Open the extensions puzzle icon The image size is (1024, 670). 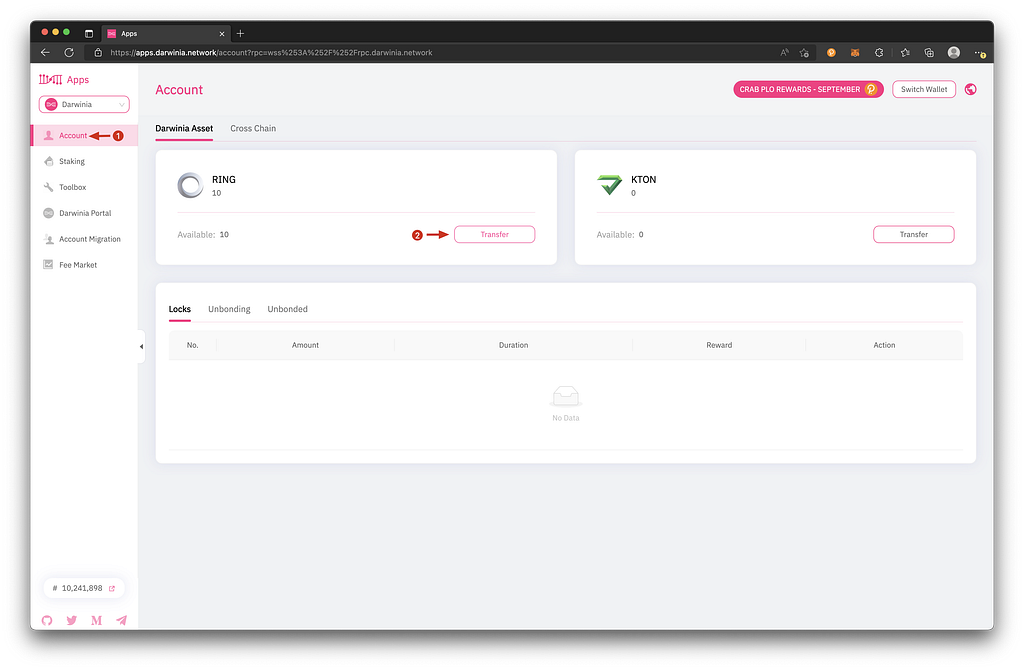click(x=879, y=53)
